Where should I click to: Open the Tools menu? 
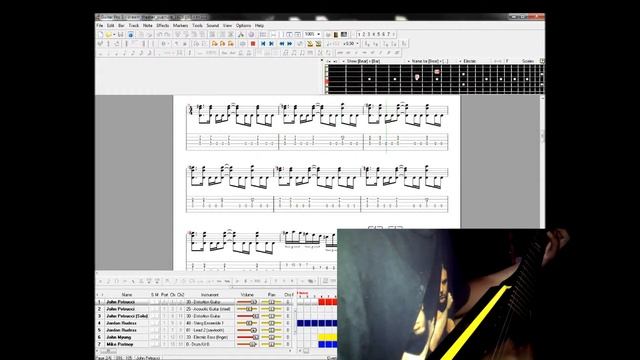coord(197,25)
